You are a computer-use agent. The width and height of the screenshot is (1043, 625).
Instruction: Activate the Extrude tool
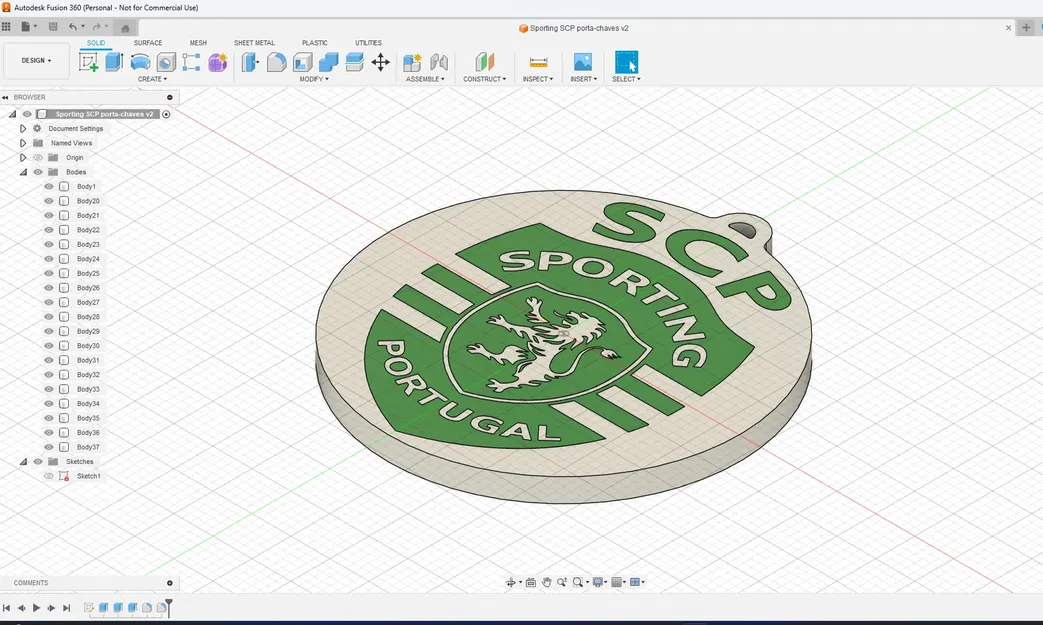point(113,62)
